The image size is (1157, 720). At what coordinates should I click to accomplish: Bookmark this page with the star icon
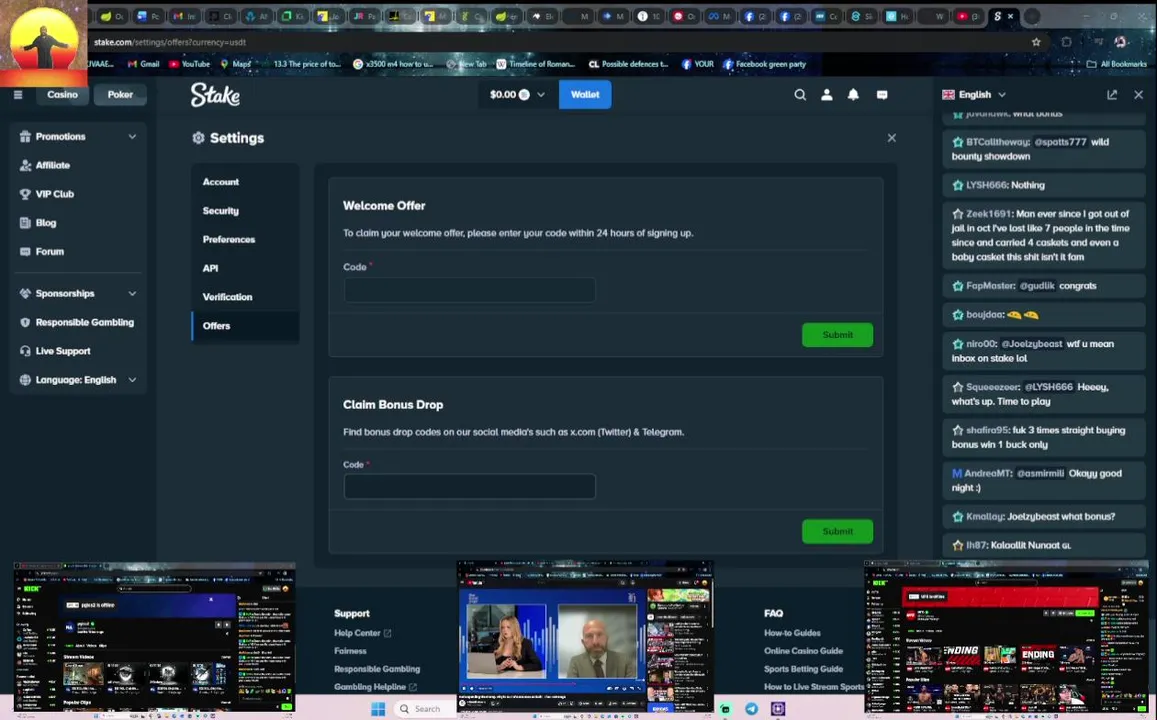pyautogui.click(x=1036, y=42)
